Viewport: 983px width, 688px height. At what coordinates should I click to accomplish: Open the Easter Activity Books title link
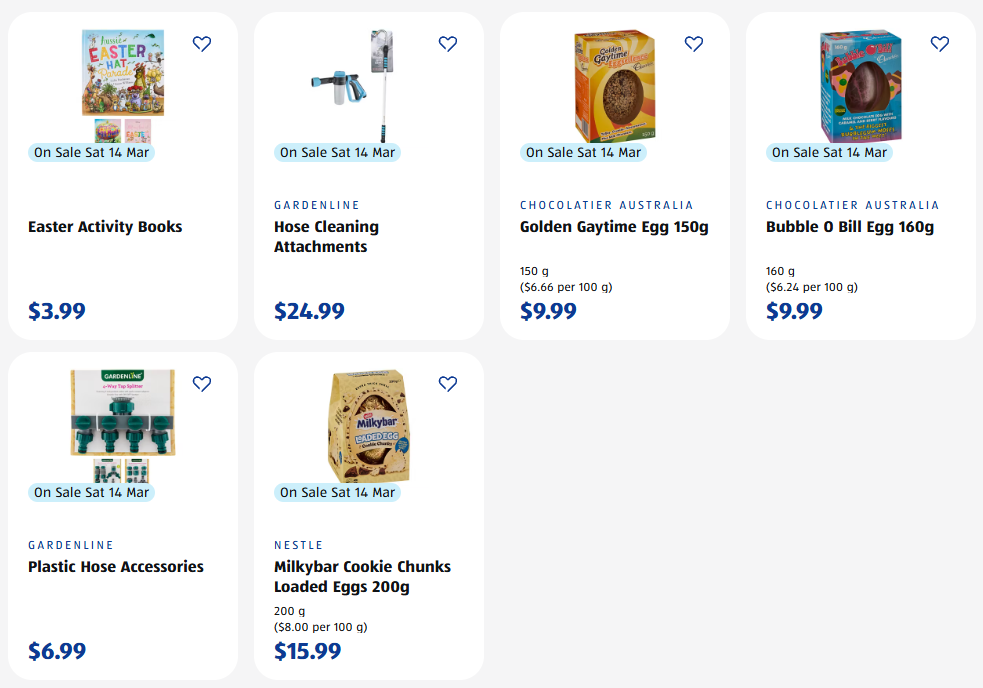105,227
